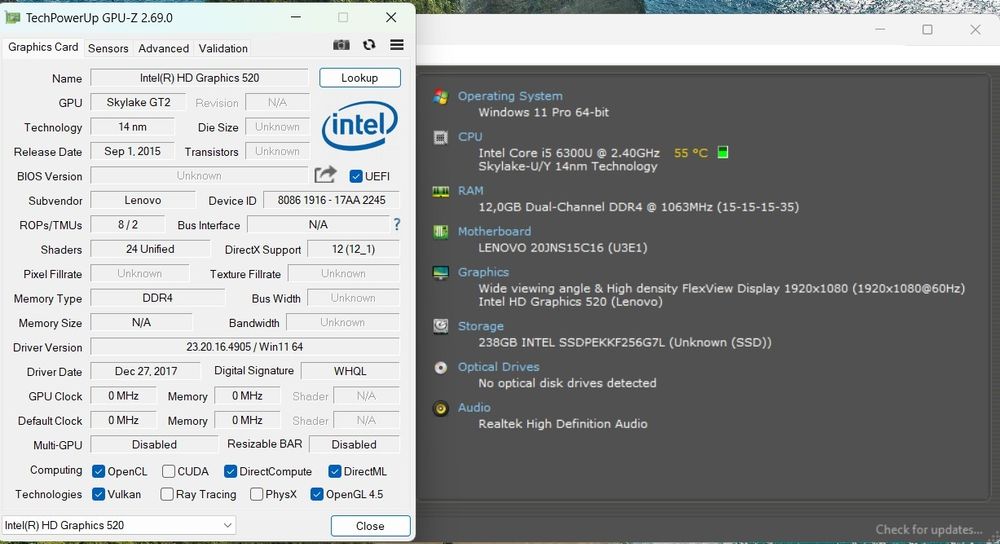Click the Release Date field Sep 1, 2015

pyautogui.click(x=133, y=151)
